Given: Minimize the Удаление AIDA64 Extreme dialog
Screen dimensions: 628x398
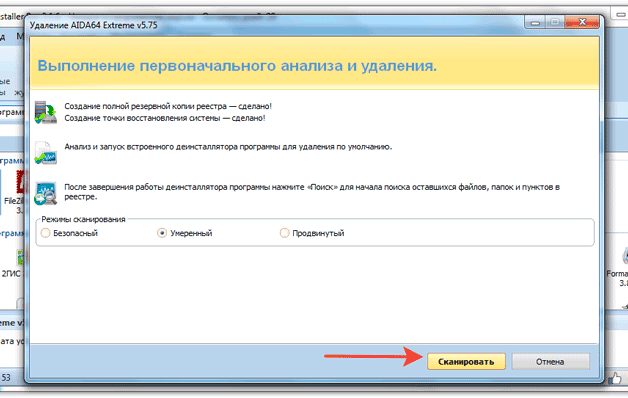Looking at the screenshot, I should tap(535, 22).
